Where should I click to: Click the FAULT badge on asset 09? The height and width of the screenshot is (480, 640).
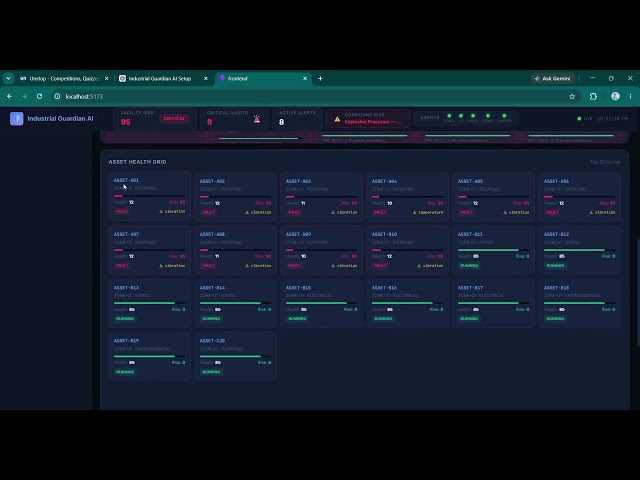click(294, 266)
